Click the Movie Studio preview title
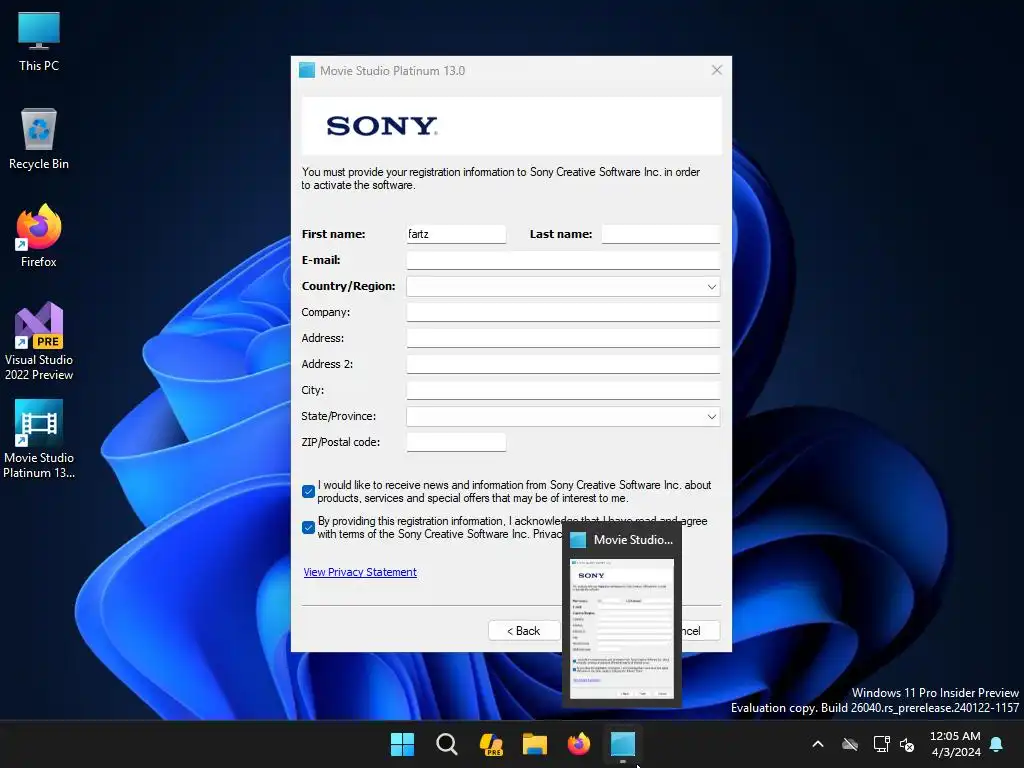The image size is (1024, 768). (x=633, y=539)
